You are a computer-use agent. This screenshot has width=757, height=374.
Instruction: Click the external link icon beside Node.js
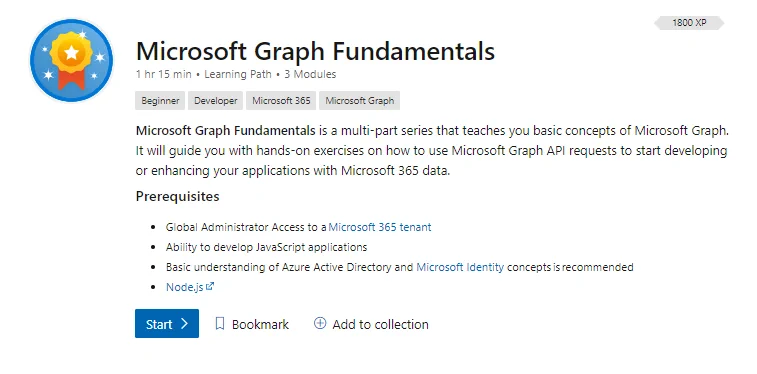[x=210, y=286]
